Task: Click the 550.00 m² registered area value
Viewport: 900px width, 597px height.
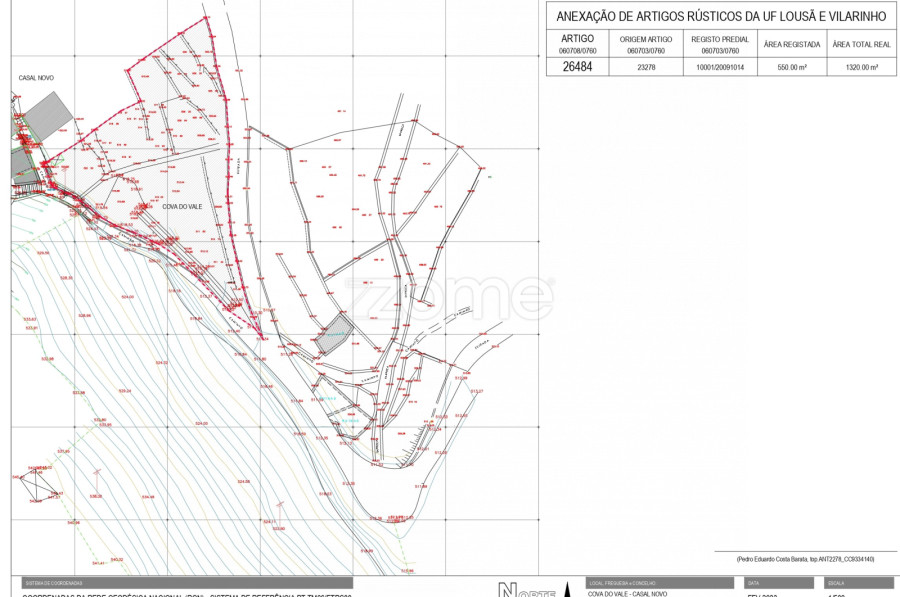Action: 791,67
